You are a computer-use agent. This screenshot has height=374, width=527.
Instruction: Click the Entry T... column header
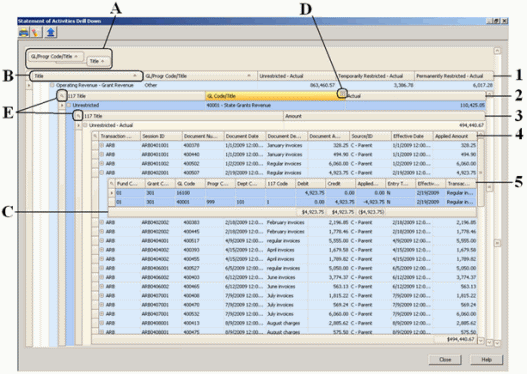400,184
